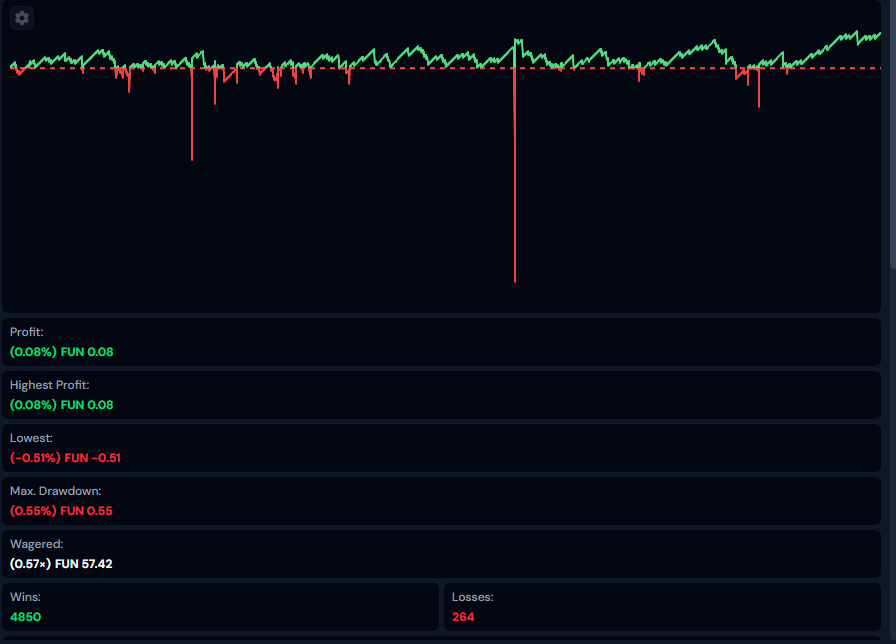The image size is (896, 644).
Task: Open the chart settings gear icon
Action: (22, 18)
